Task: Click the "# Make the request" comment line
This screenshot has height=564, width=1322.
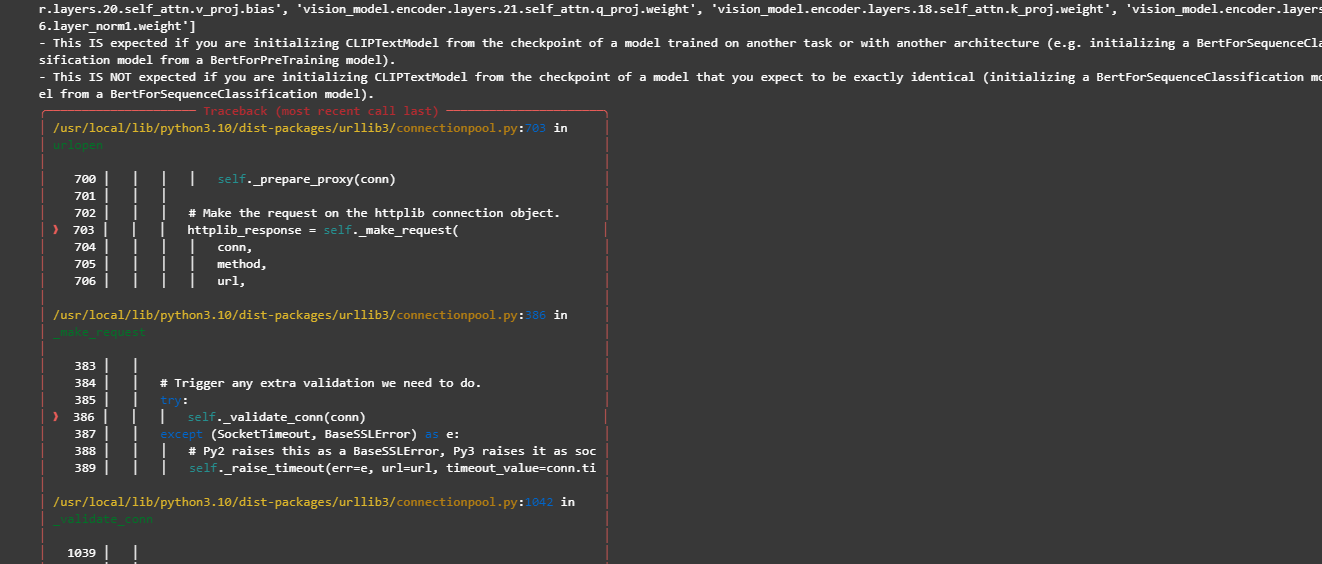Action: click(x=373, y=213)
